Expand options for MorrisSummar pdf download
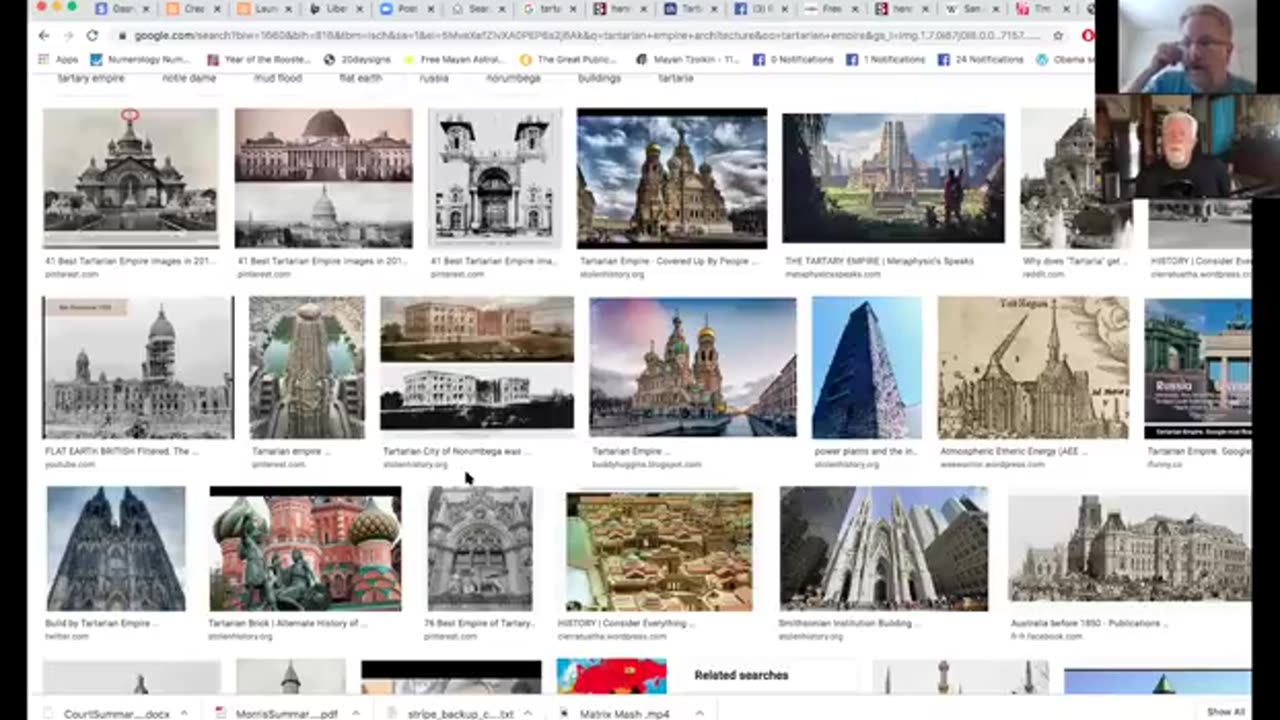This screenshot has width=1280, height=720. coord(358,713)
